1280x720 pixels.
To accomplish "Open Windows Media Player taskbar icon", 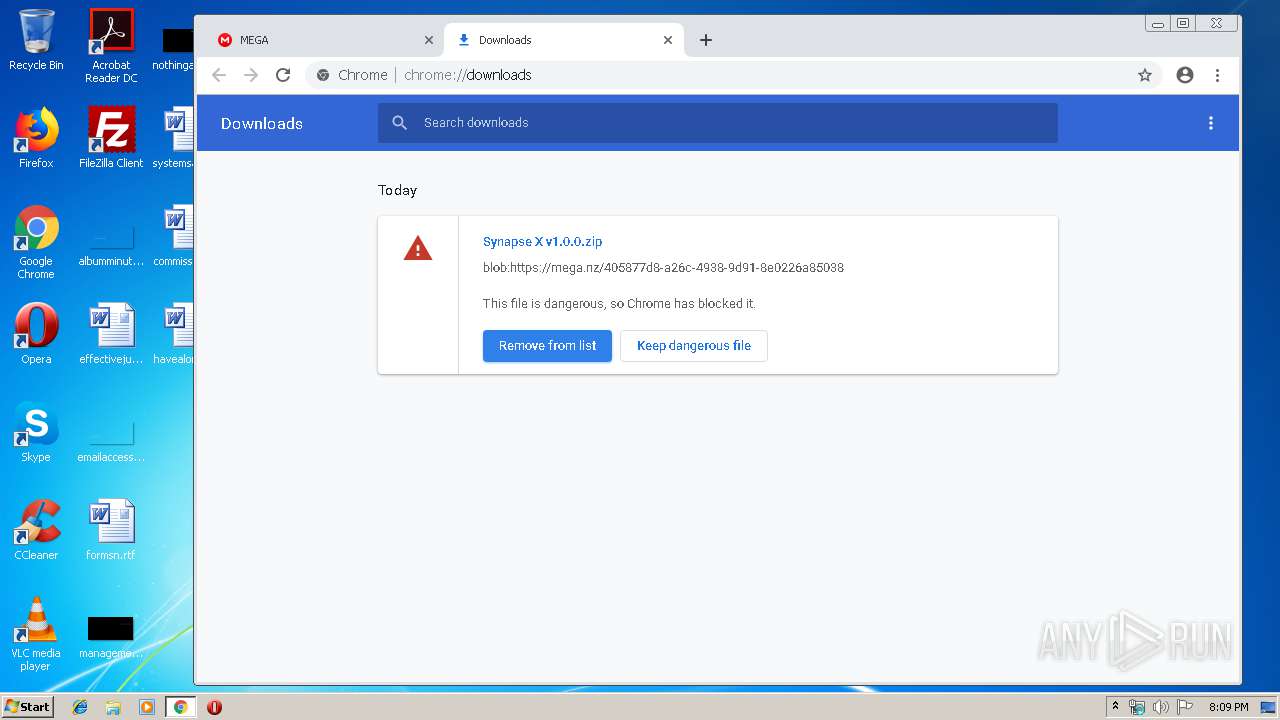I will (147, 707).
